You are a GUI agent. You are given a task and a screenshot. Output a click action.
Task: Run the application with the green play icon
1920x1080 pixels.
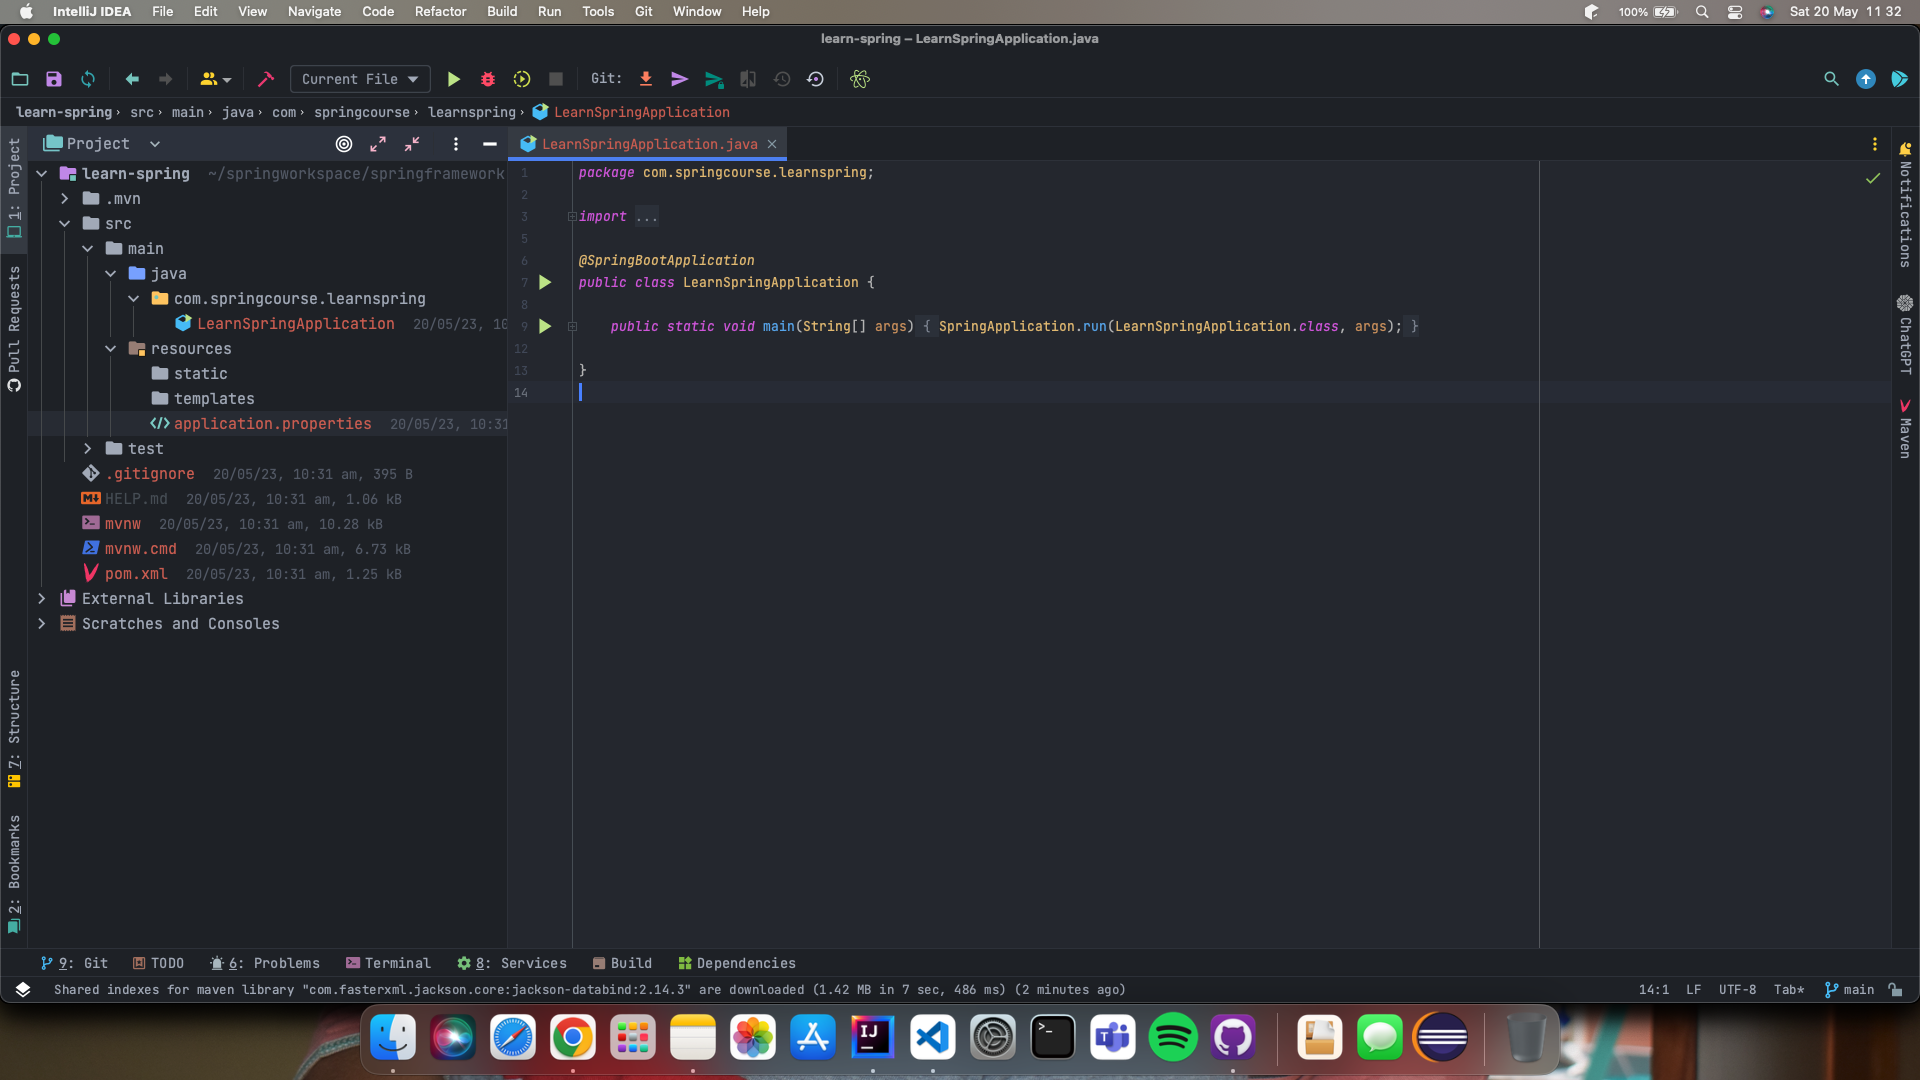[x=453, y=79]
